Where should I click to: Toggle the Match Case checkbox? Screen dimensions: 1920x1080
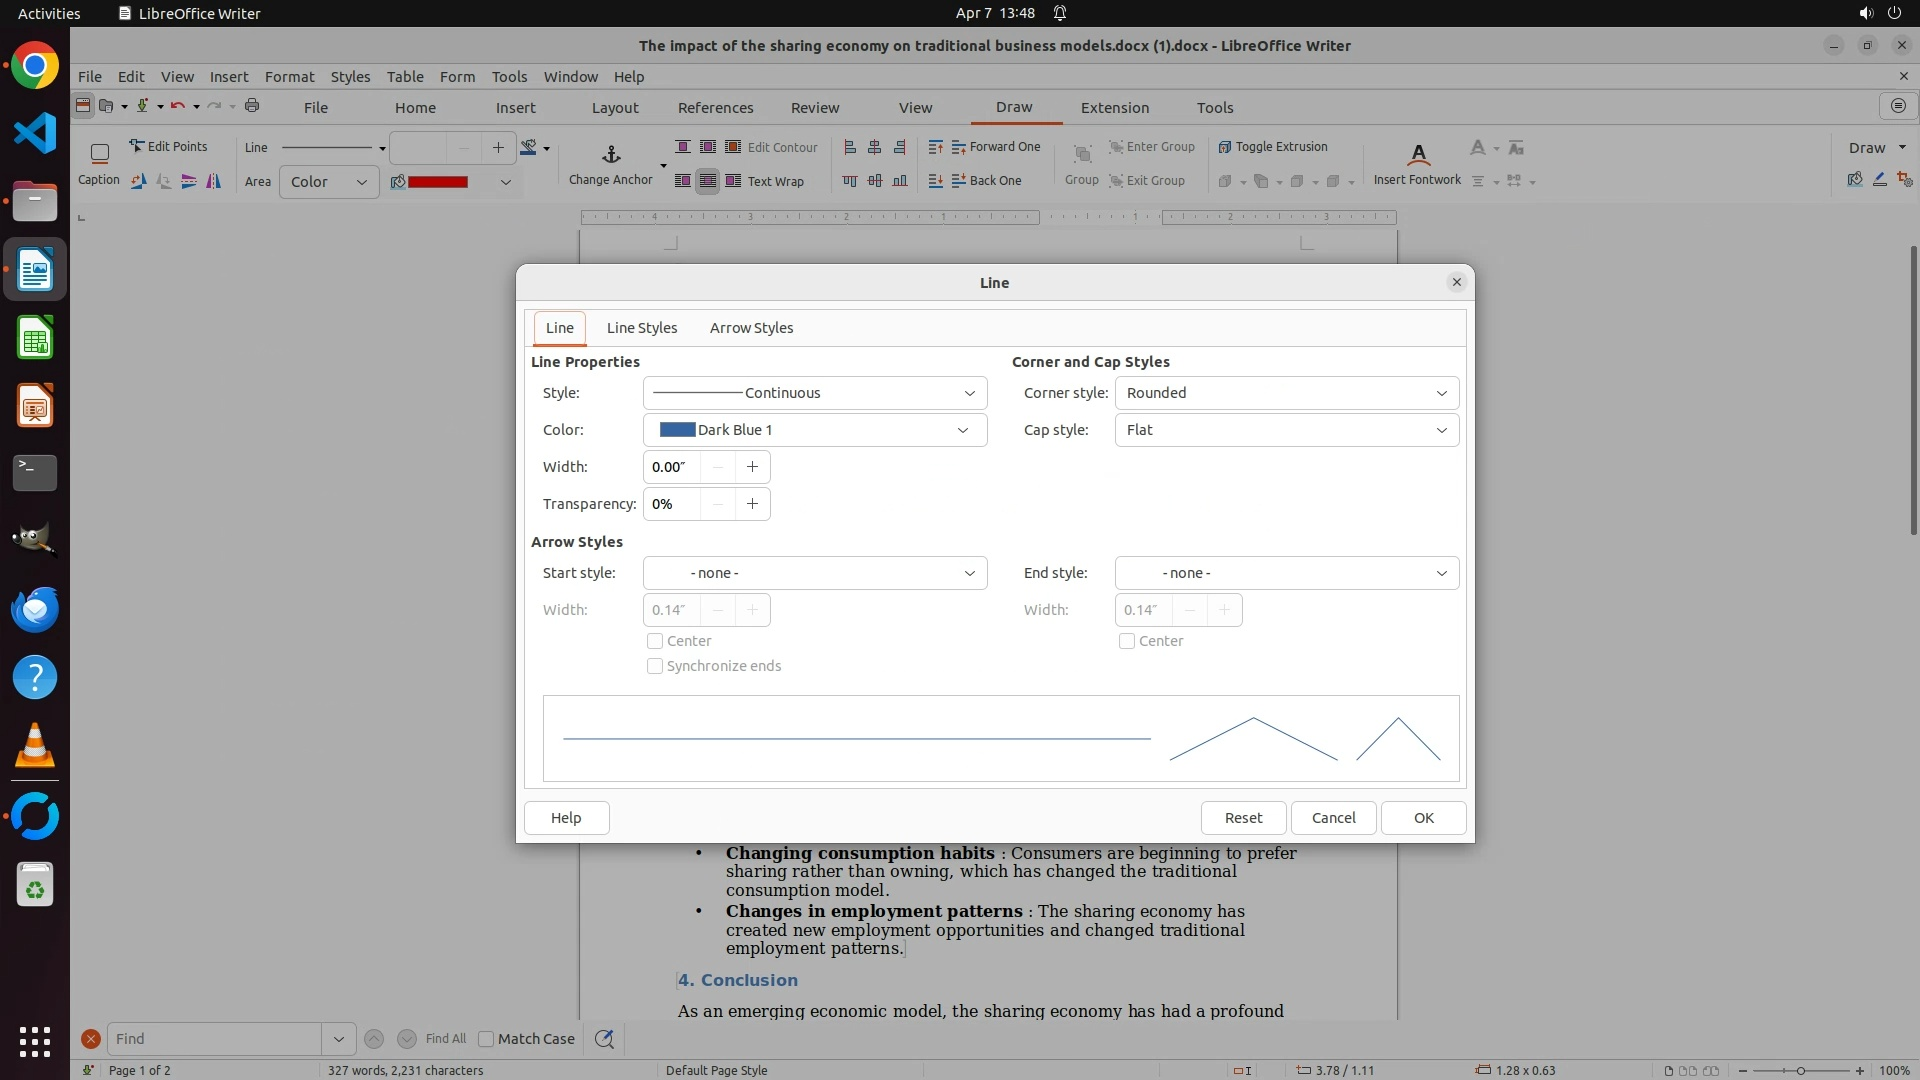click(487, 1039)
